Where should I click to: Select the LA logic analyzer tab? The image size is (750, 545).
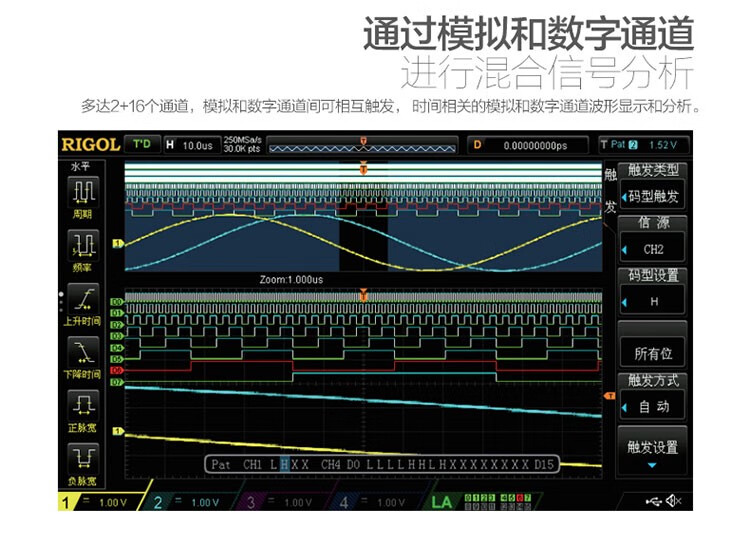click(481, 502)
